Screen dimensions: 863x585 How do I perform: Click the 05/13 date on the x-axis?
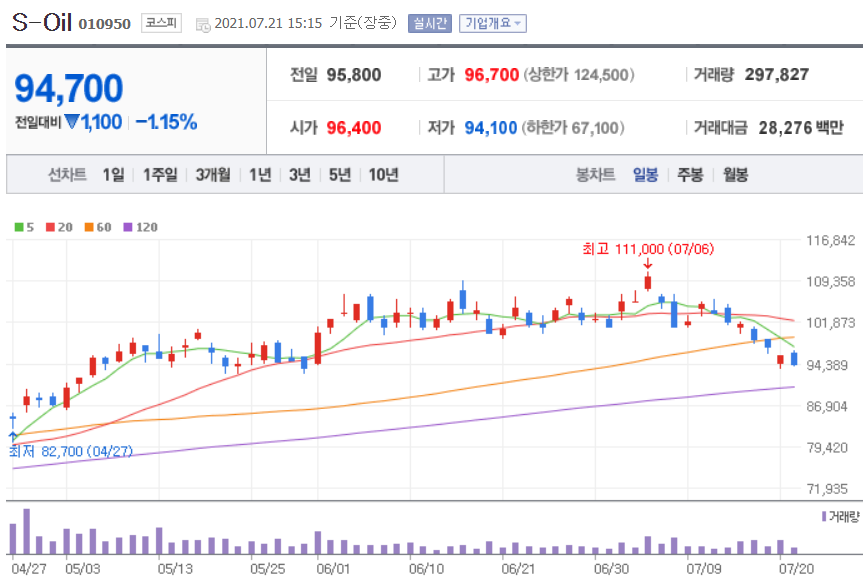click(175, 568)
